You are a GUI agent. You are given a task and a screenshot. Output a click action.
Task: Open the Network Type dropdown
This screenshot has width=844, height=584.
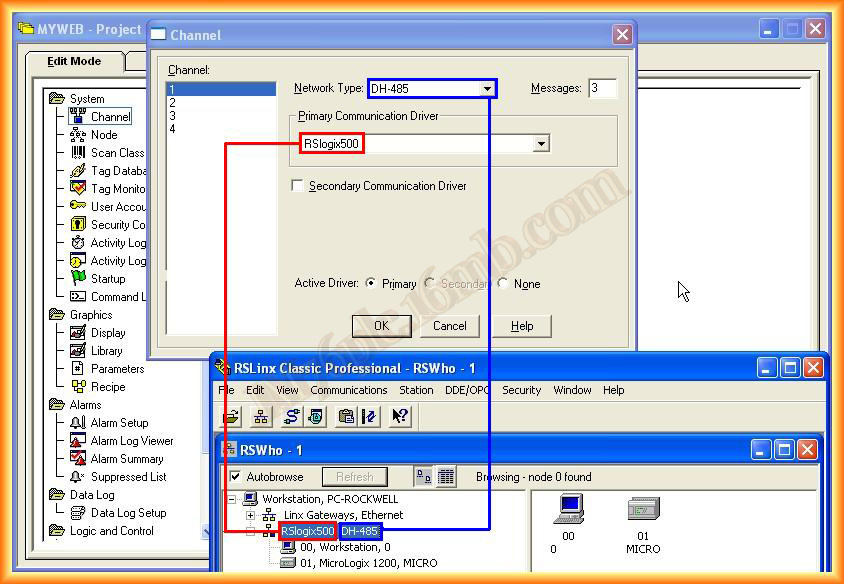point(488,89)
